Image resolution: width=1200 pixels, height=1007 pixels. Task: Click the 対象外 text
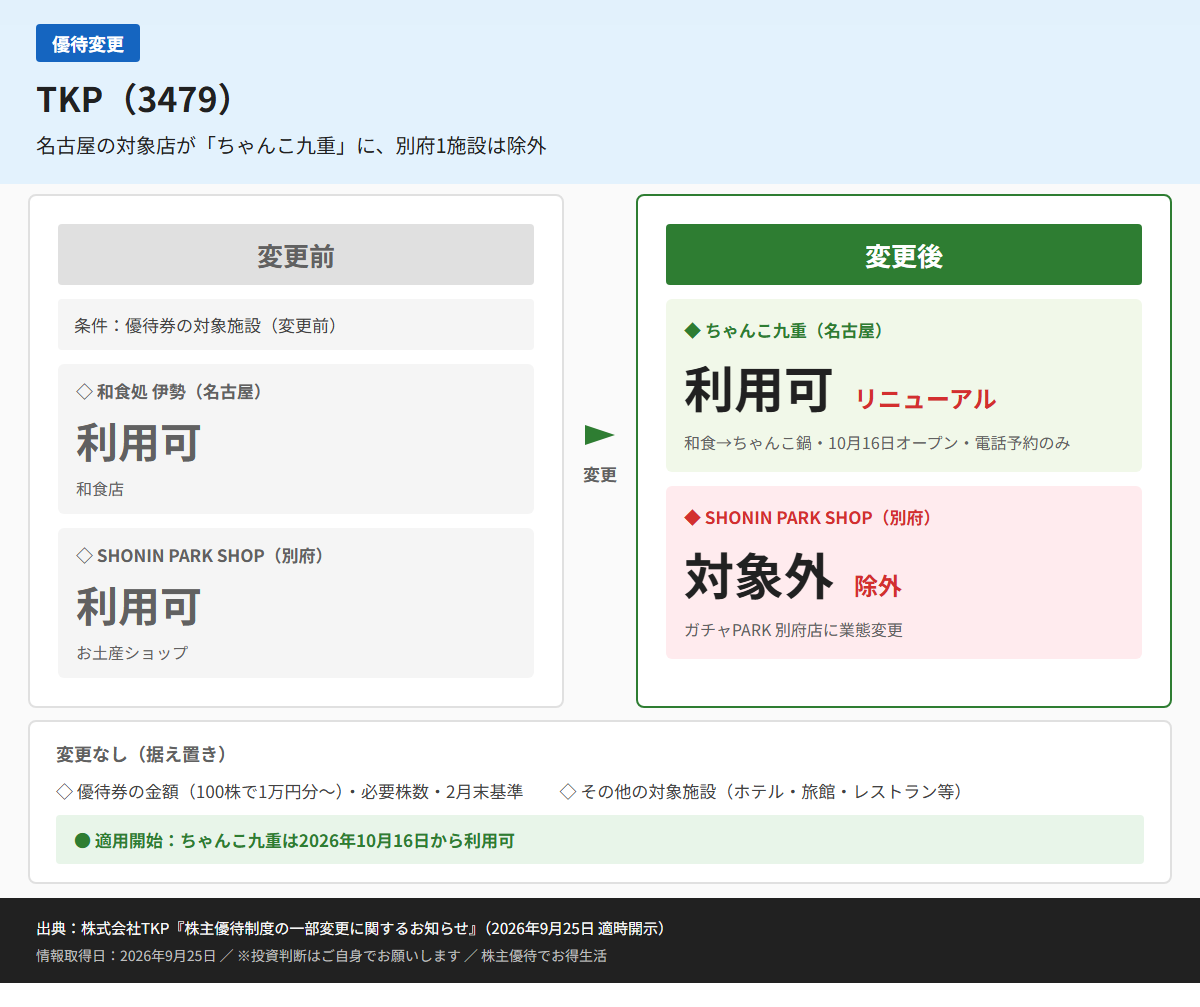pyautogui.click(x=759, y=576)
